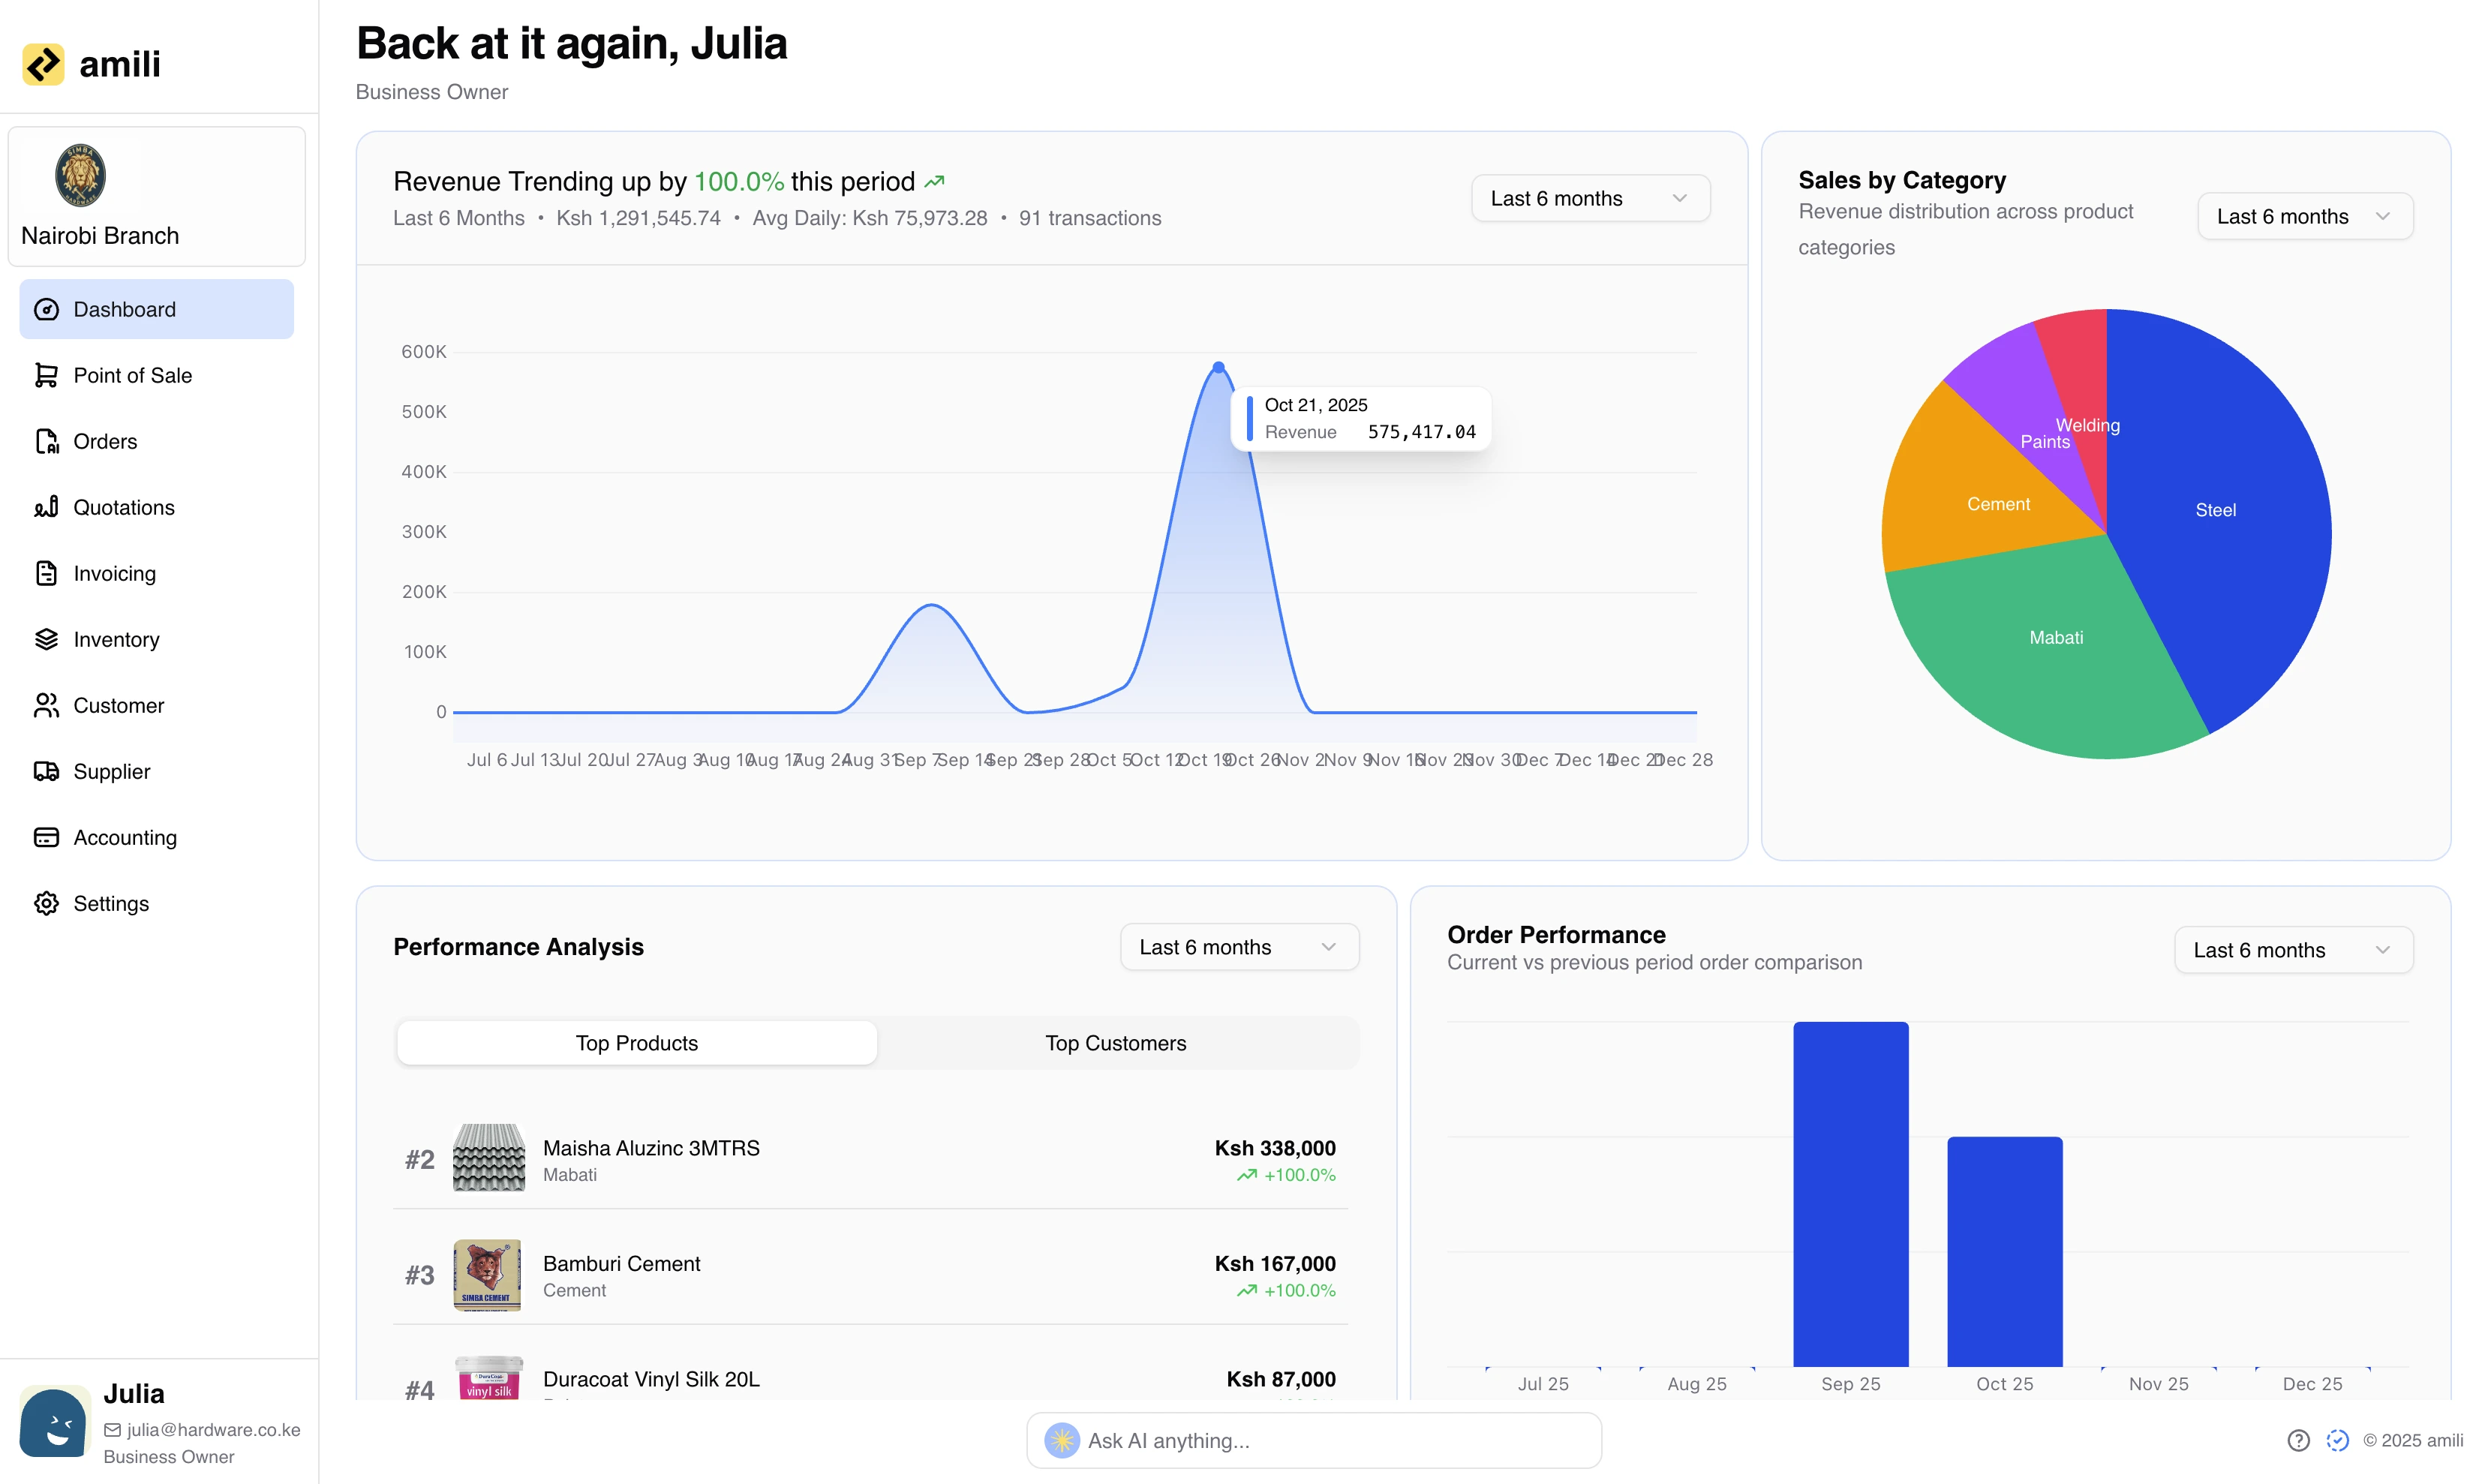Click the AI sparkle icon in the ask bar
Screen dimensions: 2482x1484
coord(1062,1440)
